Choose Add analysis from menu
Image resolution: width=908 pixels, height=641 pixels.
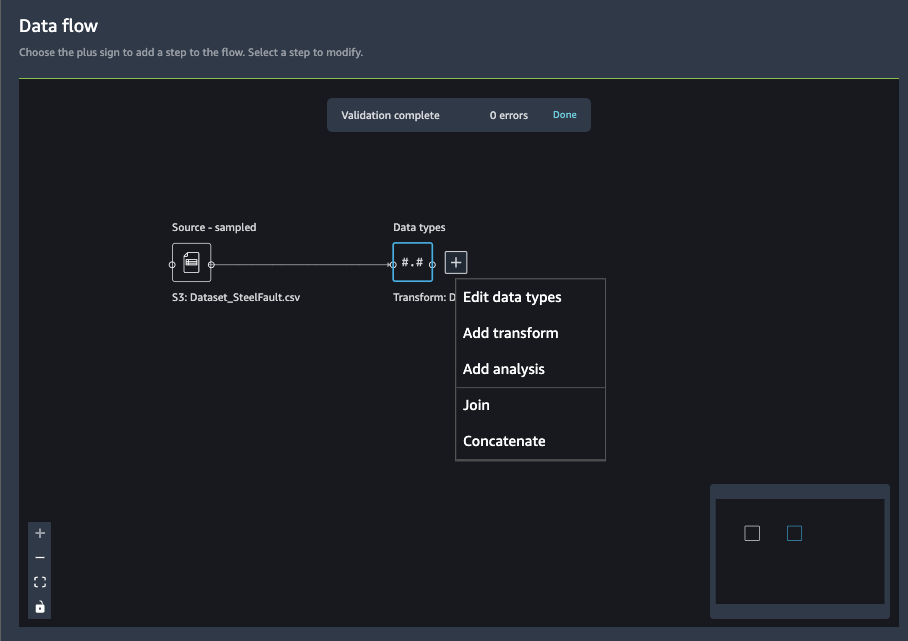[x=530, y=369]
